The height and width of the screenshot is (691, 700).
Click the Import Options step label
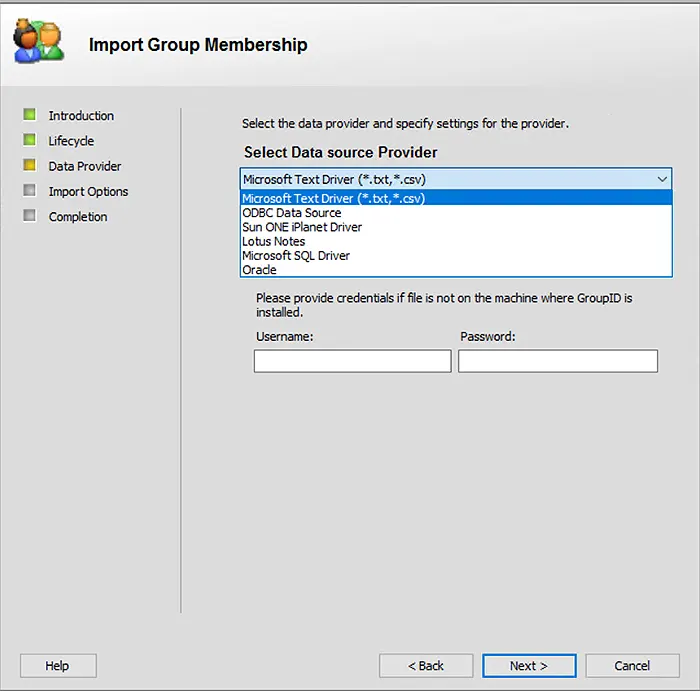pyautogui.click(x=88, y=191)
